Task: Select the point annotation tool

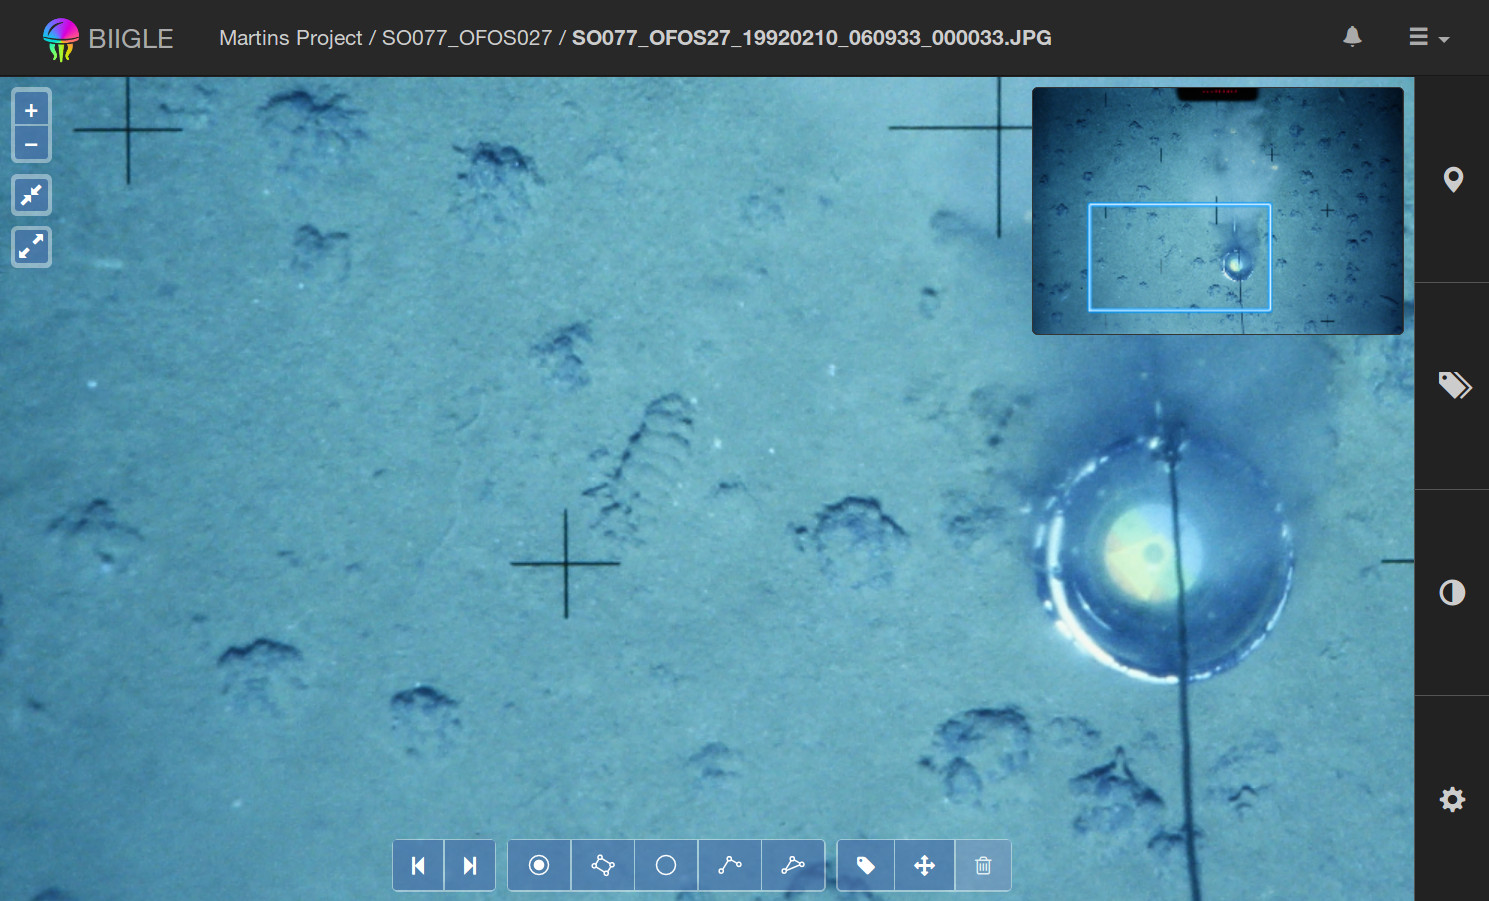Action: pyautogui.click(x=539, y=865)
